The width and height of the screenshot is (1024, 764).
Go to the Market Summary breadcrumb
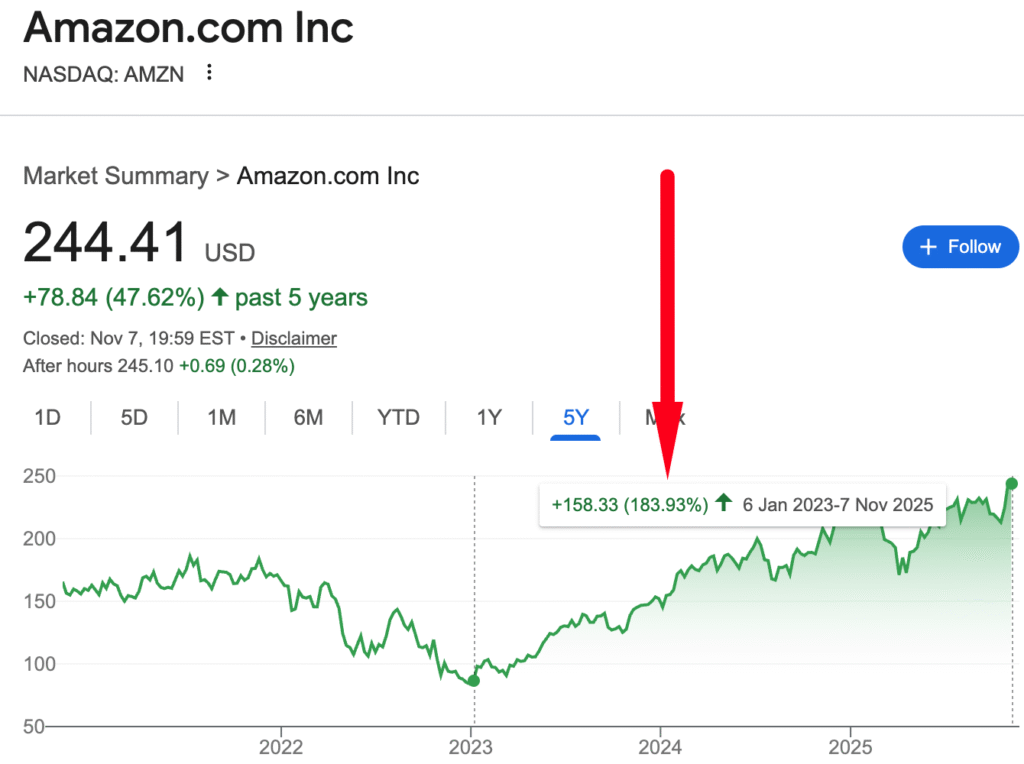tap(115, 177)
